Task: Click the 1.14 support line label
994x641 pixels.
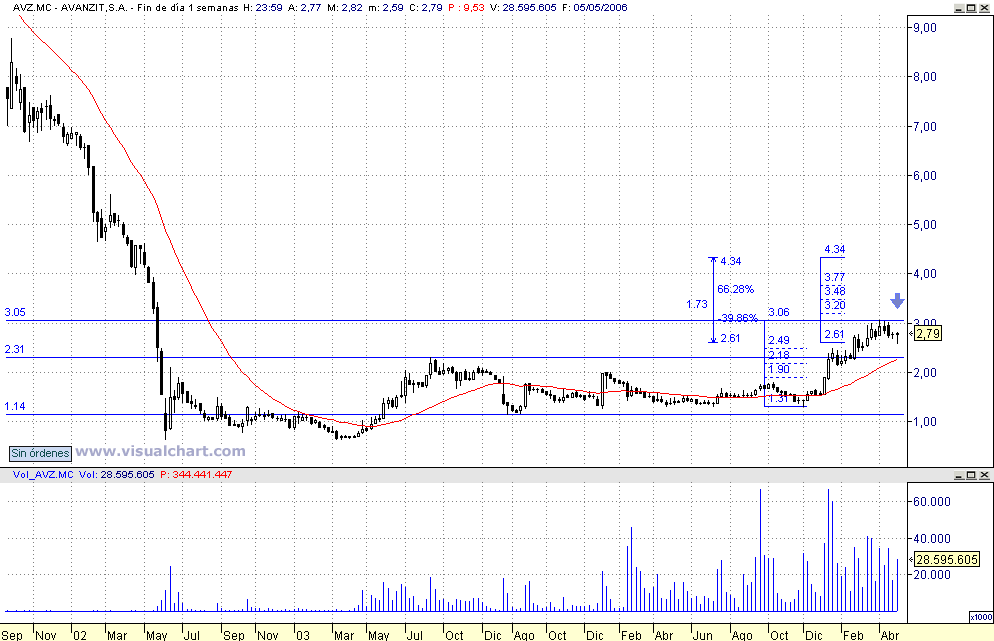Action: point(15,406)
